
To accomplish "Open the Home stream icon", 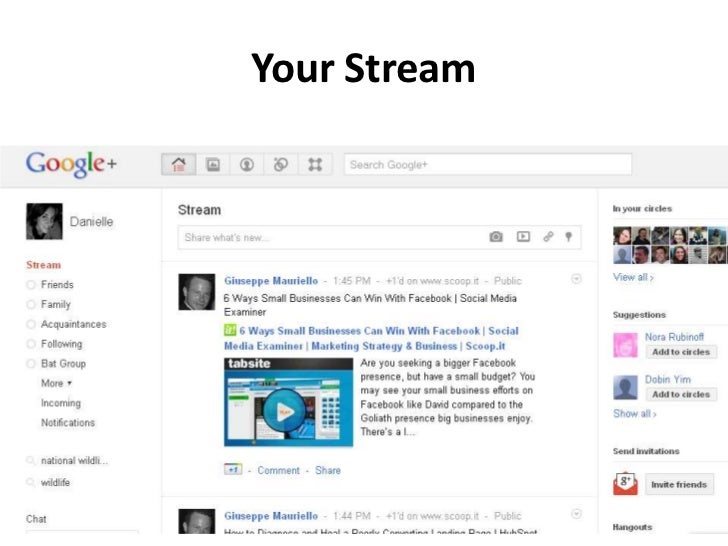I will pos(179,164).
